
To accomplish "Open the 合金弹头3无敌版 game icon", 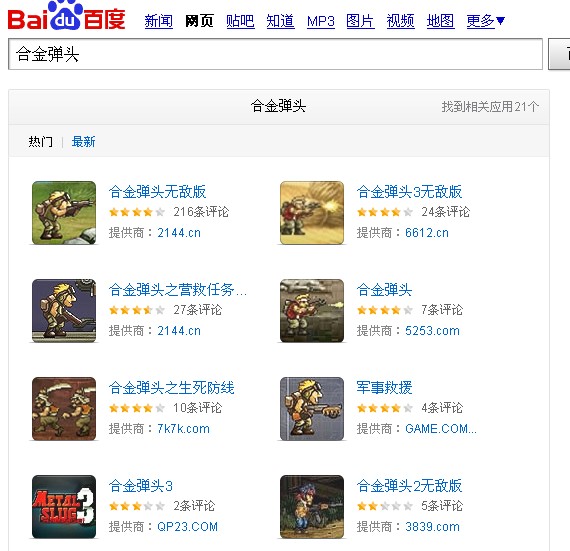I will (312, 213).
